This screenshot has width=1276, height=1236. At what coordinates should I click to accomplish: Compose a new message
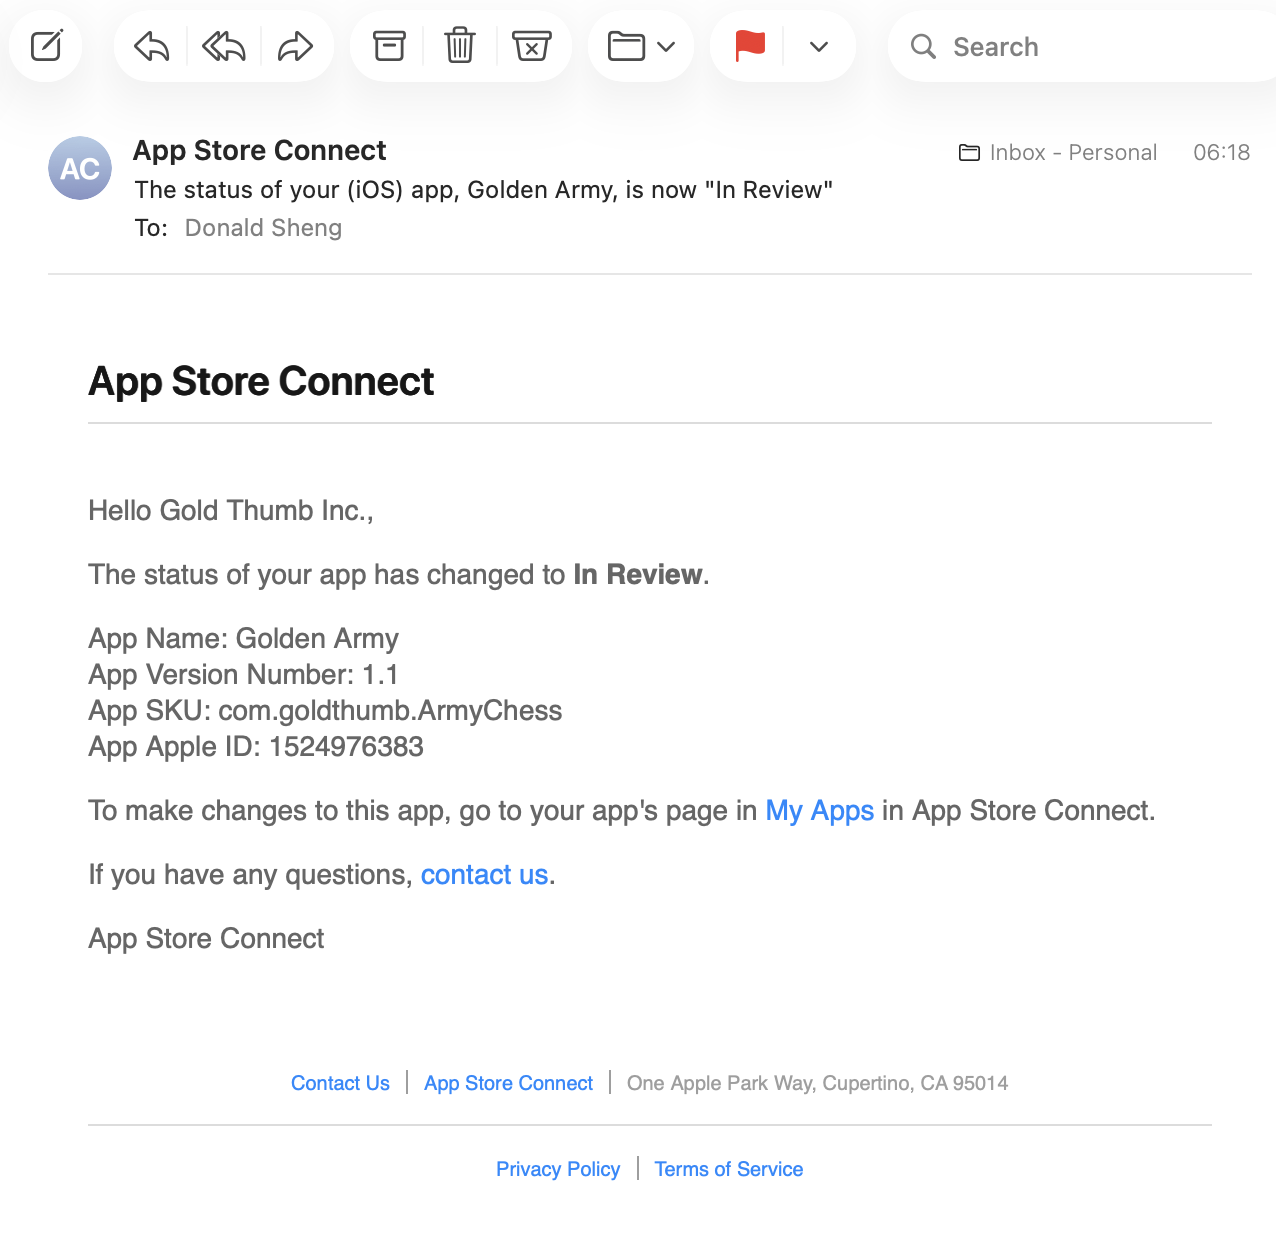46,46
